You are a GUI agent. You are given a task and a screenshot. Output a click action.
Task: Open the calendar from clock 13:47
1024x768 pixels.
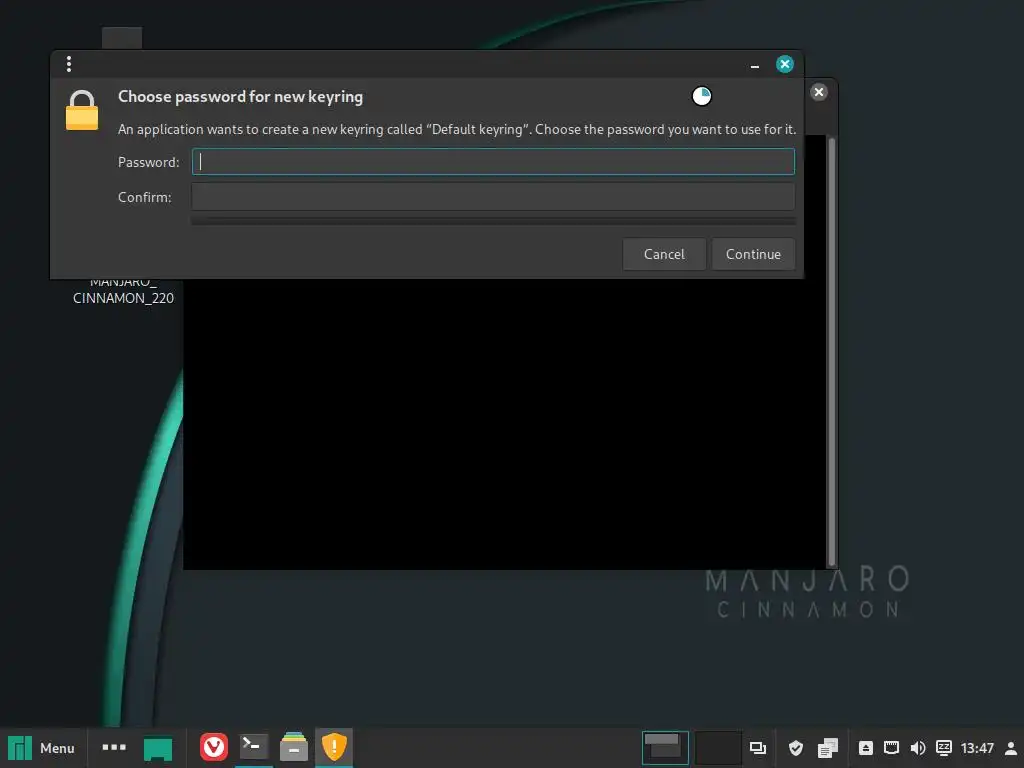(x=977, y=748)
